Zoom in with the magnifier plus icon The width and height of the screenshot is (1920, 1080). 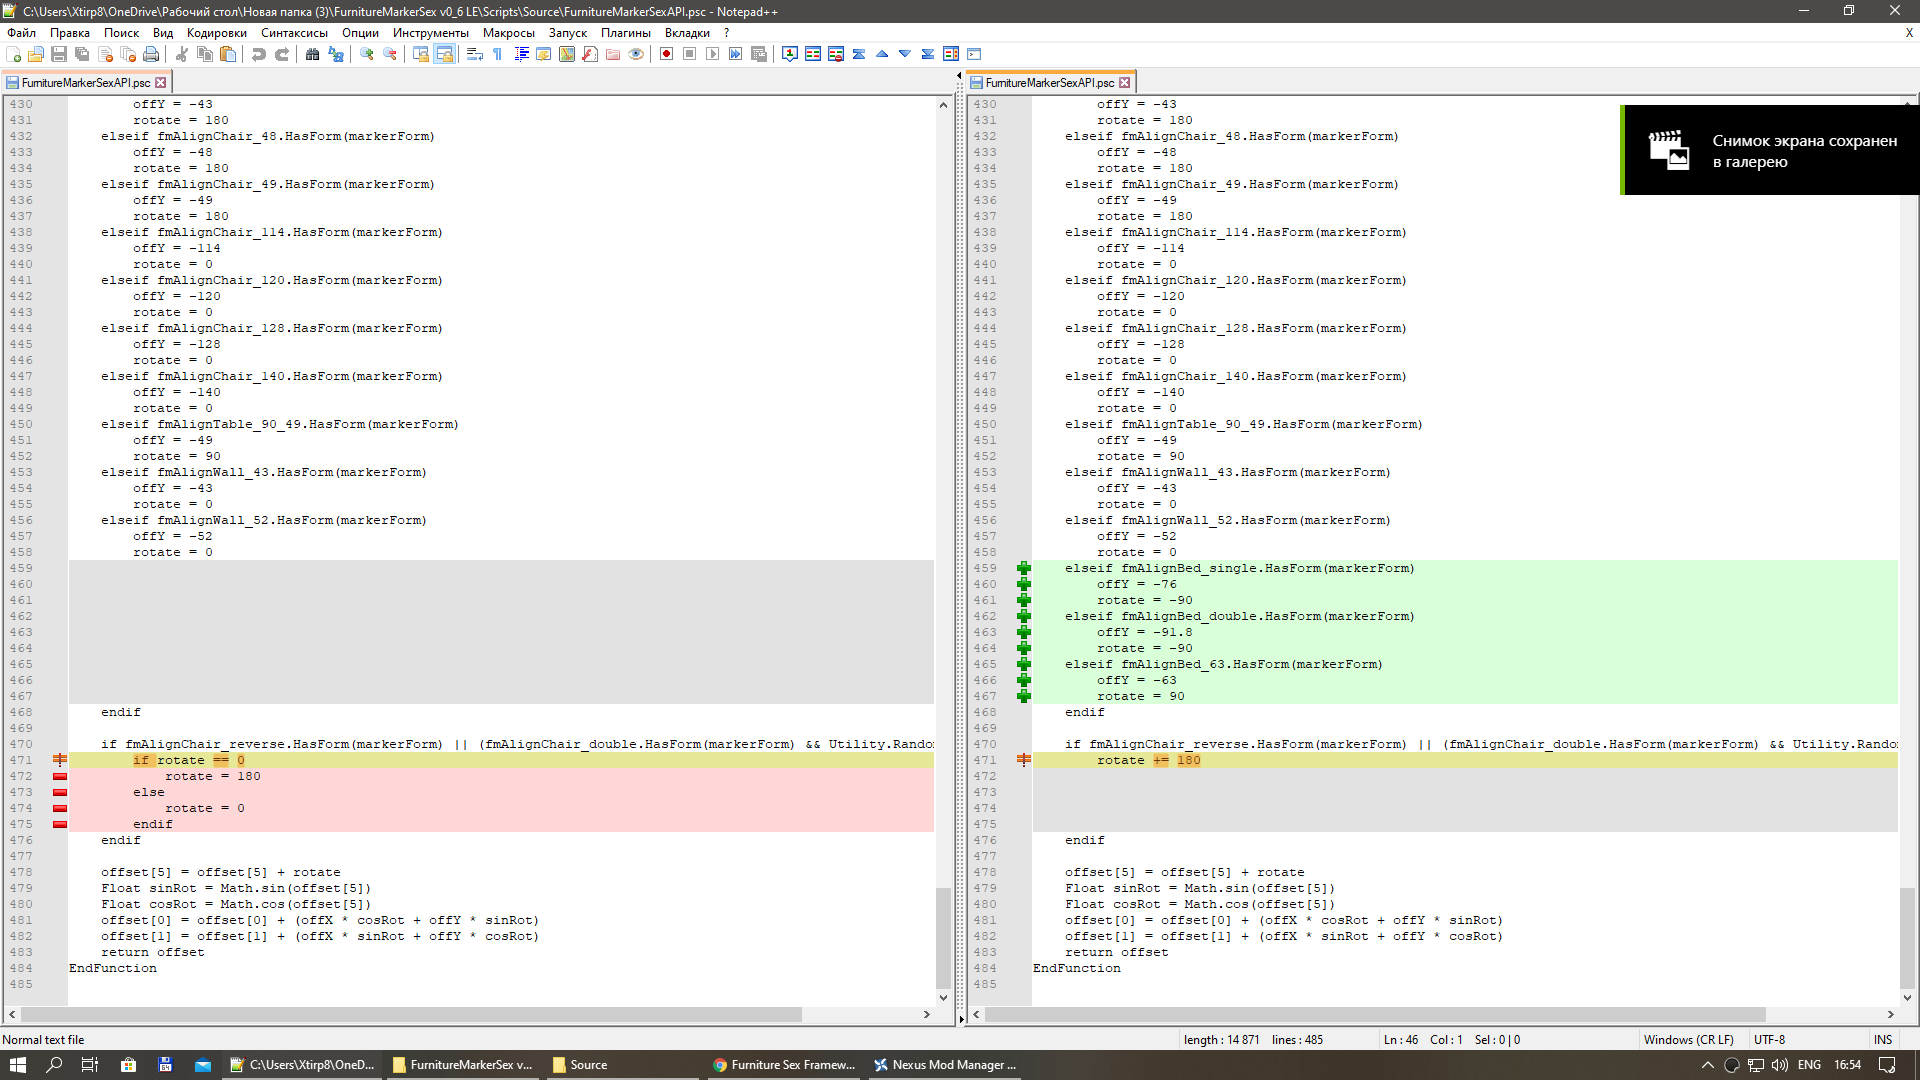click(367, 54)
